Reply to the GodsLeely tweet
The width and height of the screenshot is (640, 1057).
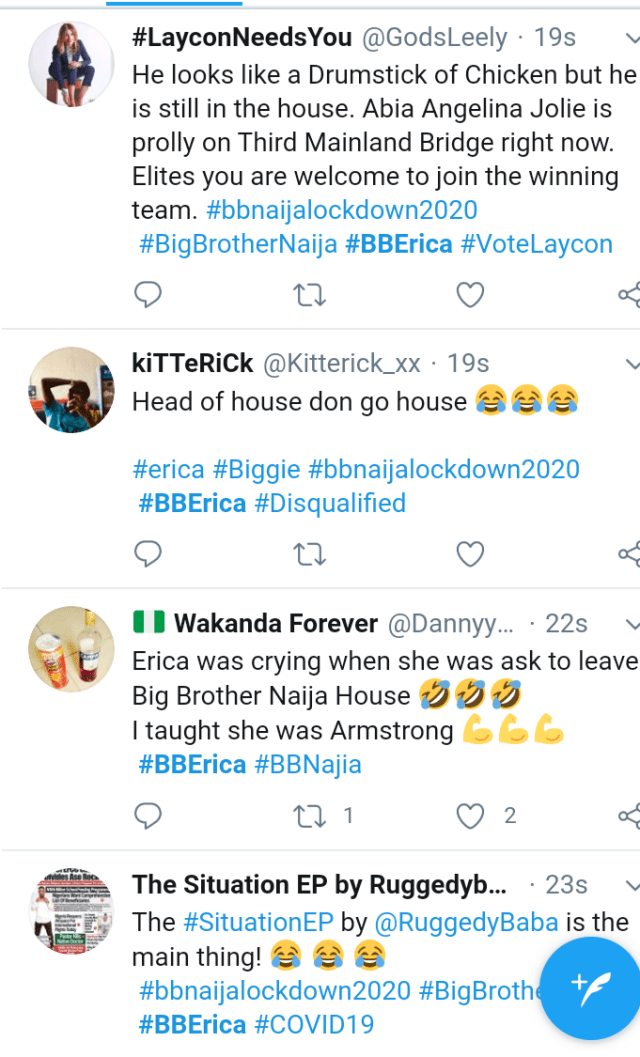click(x=148, y=295)
